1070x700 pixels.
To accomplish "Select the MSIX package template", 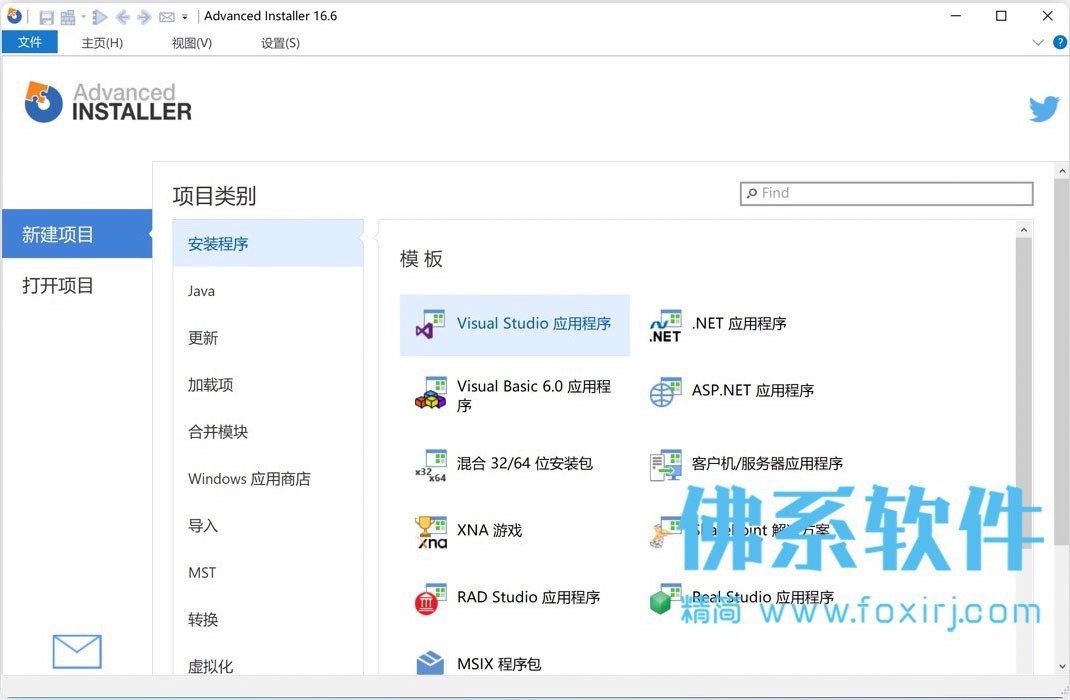I will [x=498, y=664].
